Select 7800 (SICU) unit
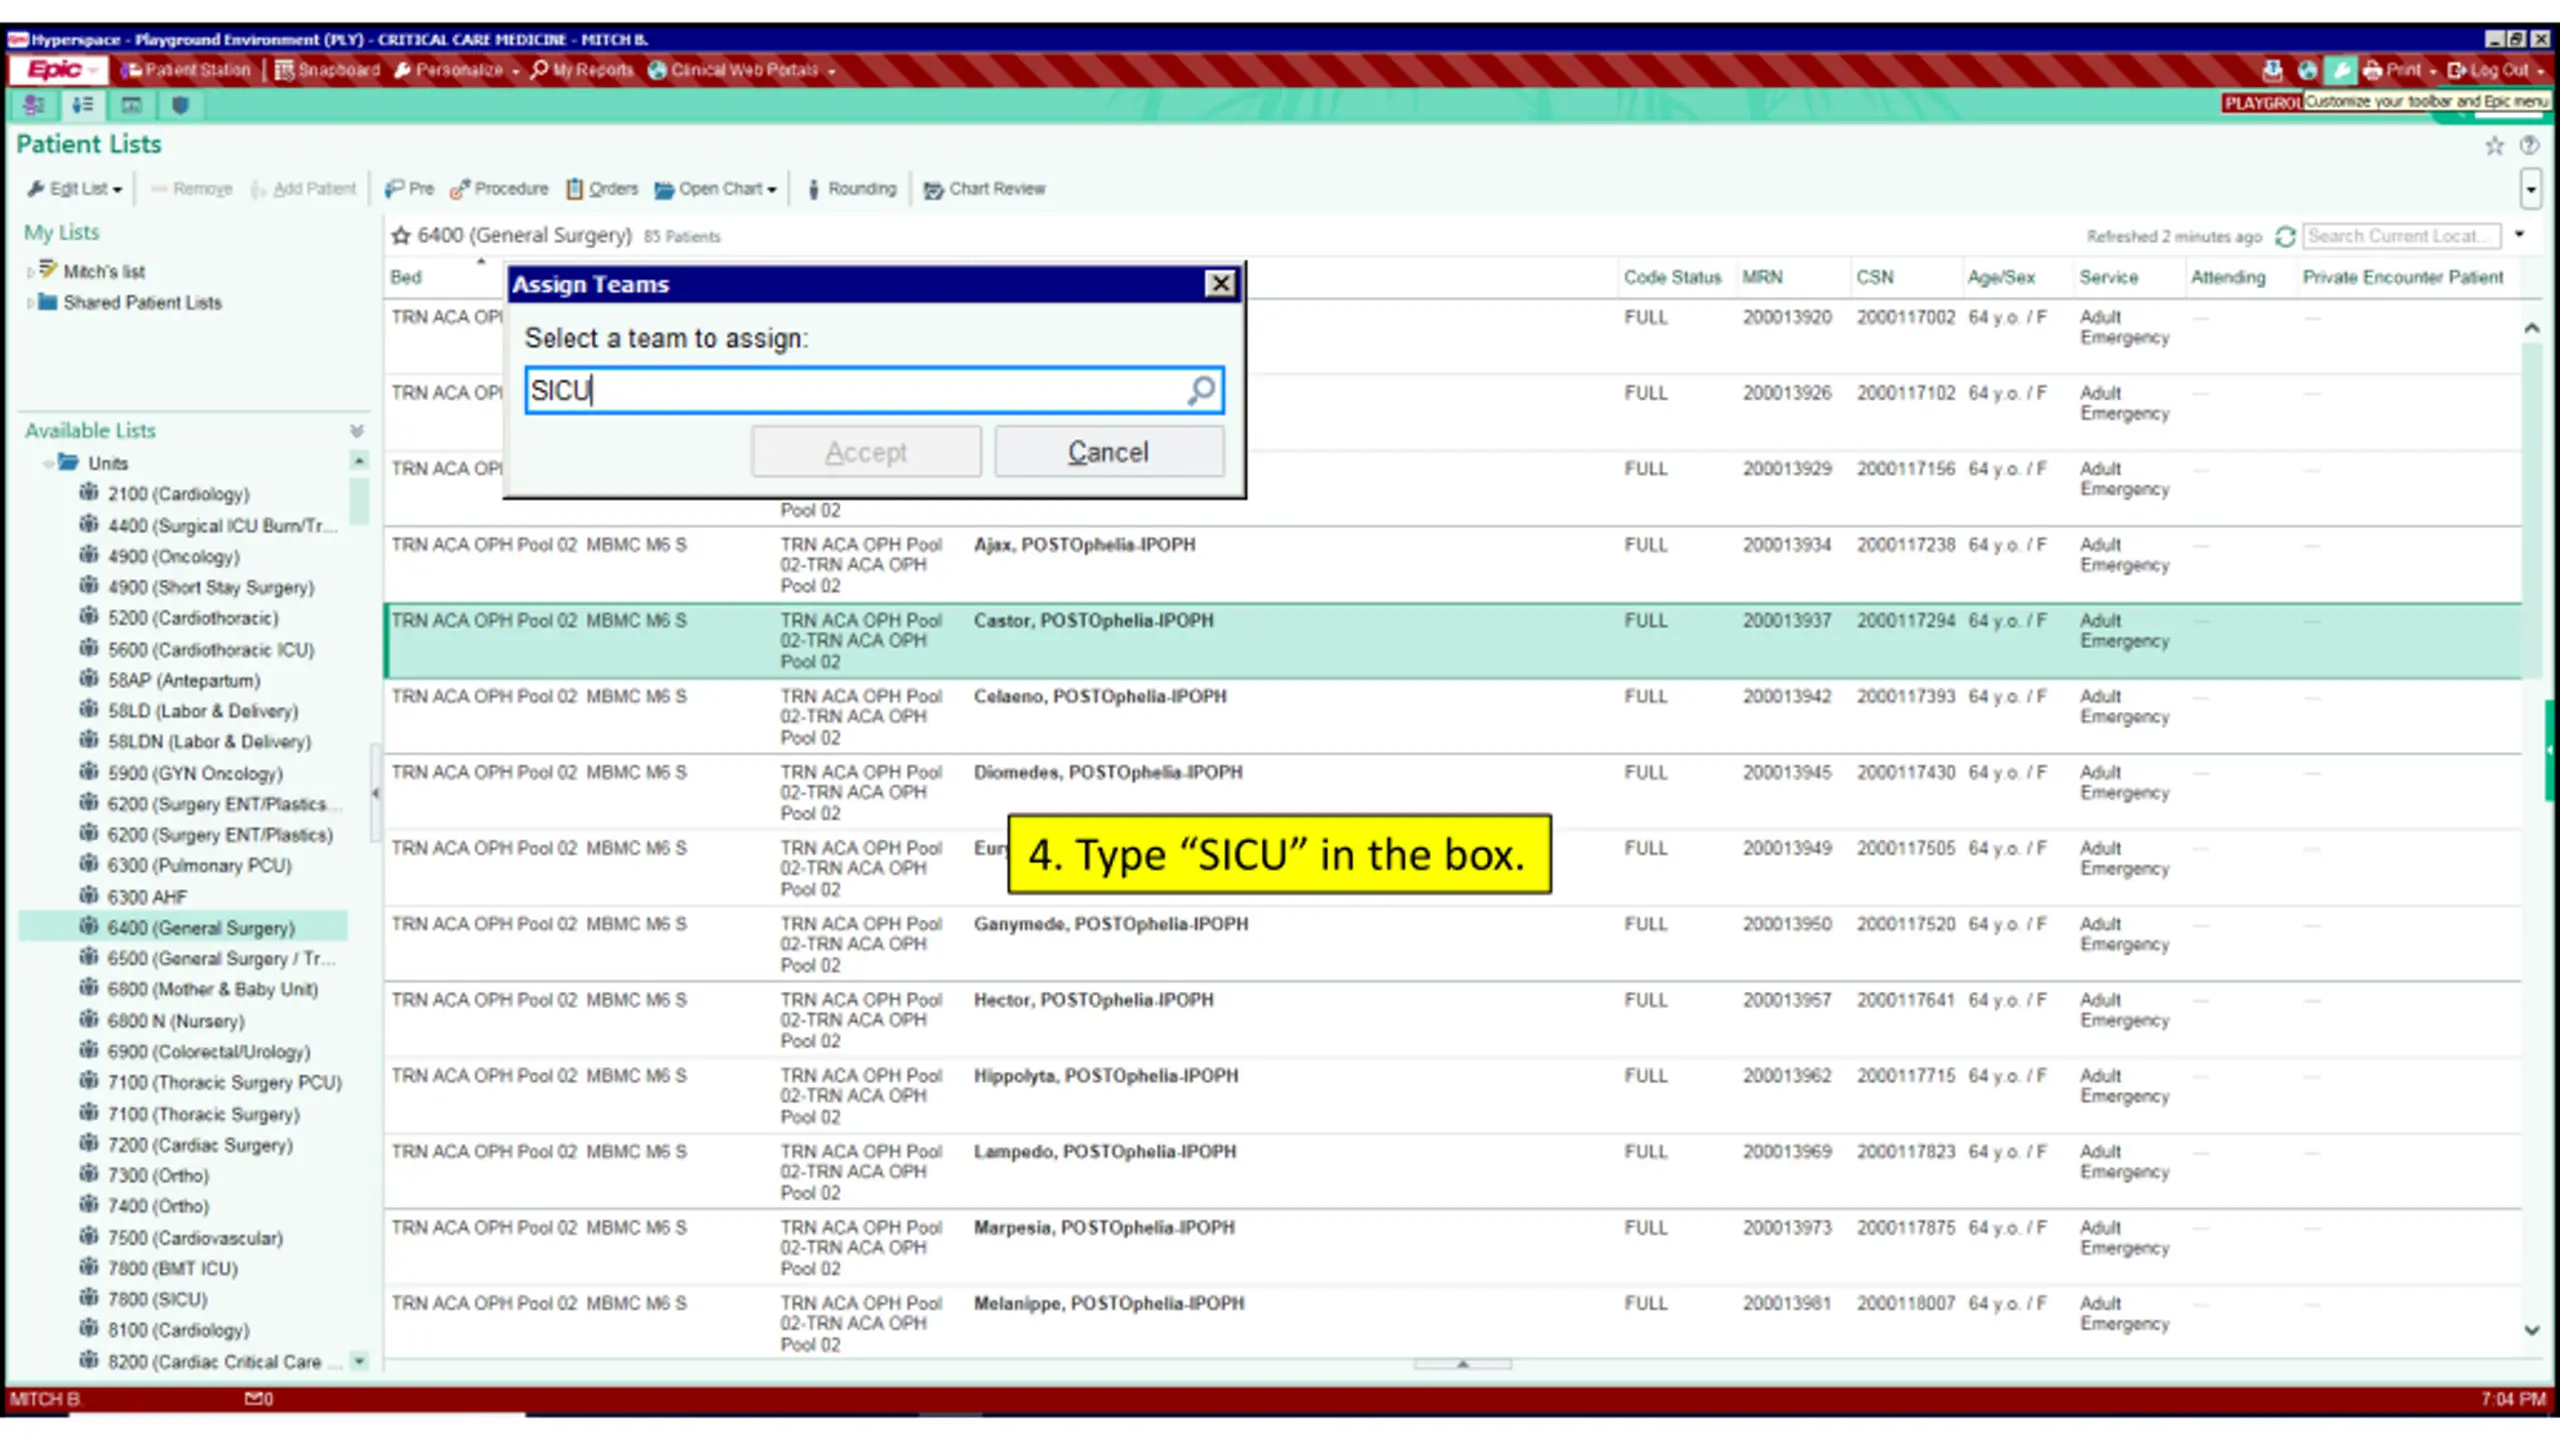2560x1440 pixels. click(157, 1299)
